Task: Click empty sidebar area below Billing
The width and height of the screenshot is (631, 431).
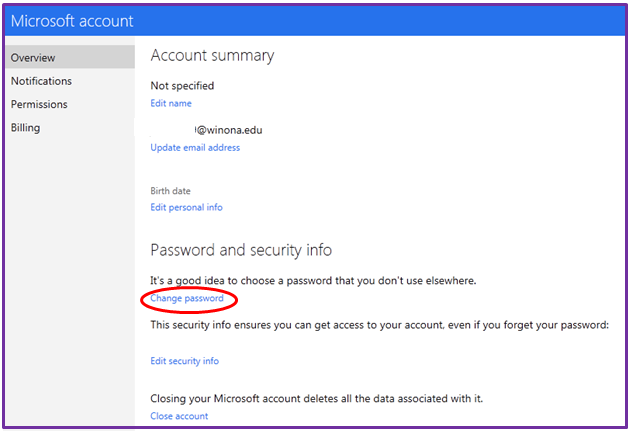Action: coord(67,280)
